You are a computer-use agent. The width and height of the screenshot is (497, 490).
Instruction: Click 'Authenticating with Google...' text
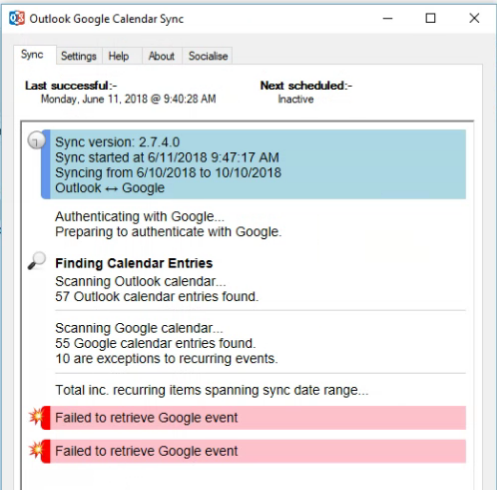click(x=140, y=217)
